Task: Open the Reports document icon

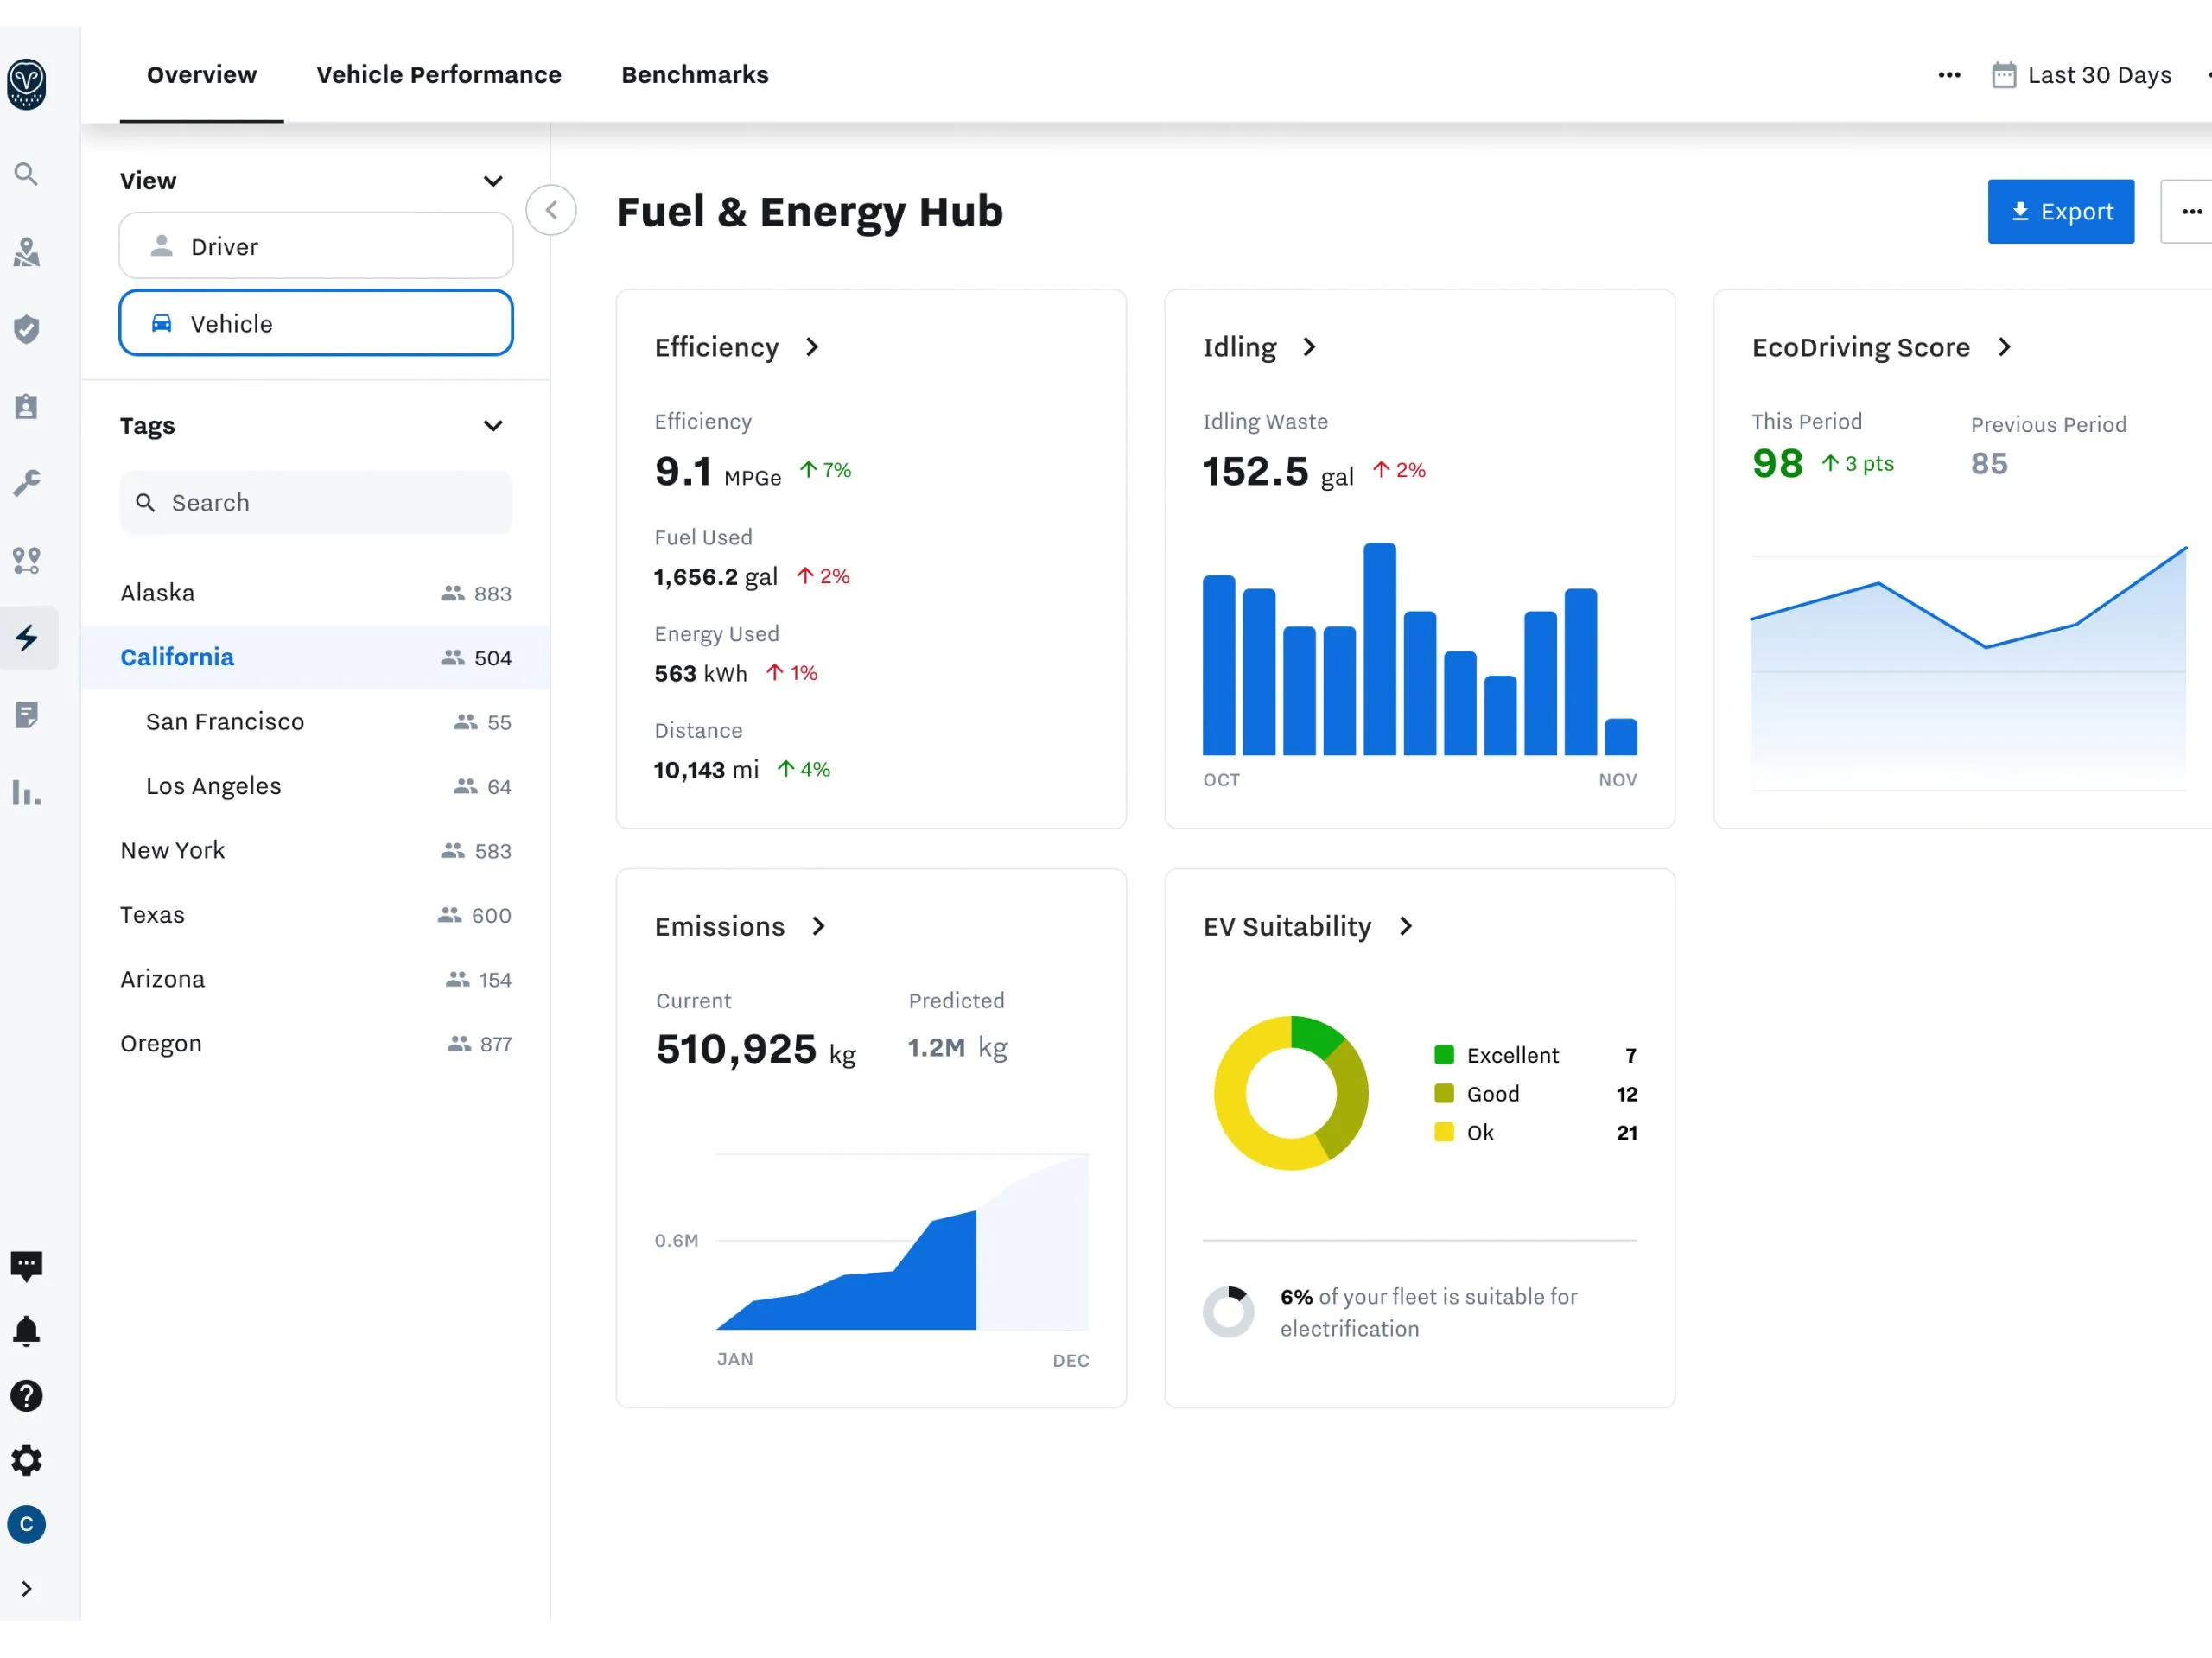Action: pos(27,714)
